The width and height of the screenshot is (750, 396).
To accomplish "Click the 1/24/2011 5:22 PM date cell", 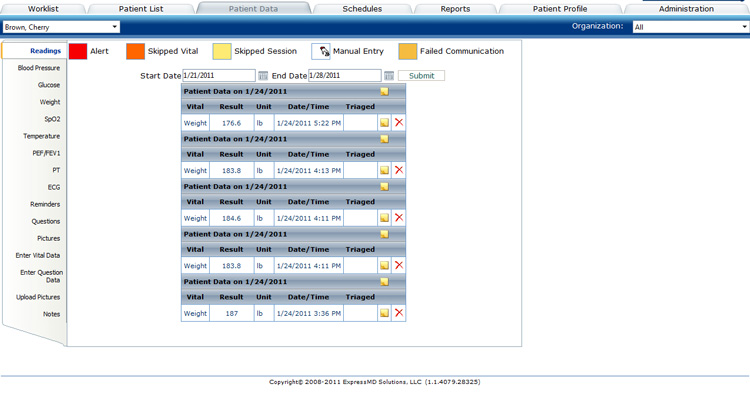I will click(x=309, y=123).
